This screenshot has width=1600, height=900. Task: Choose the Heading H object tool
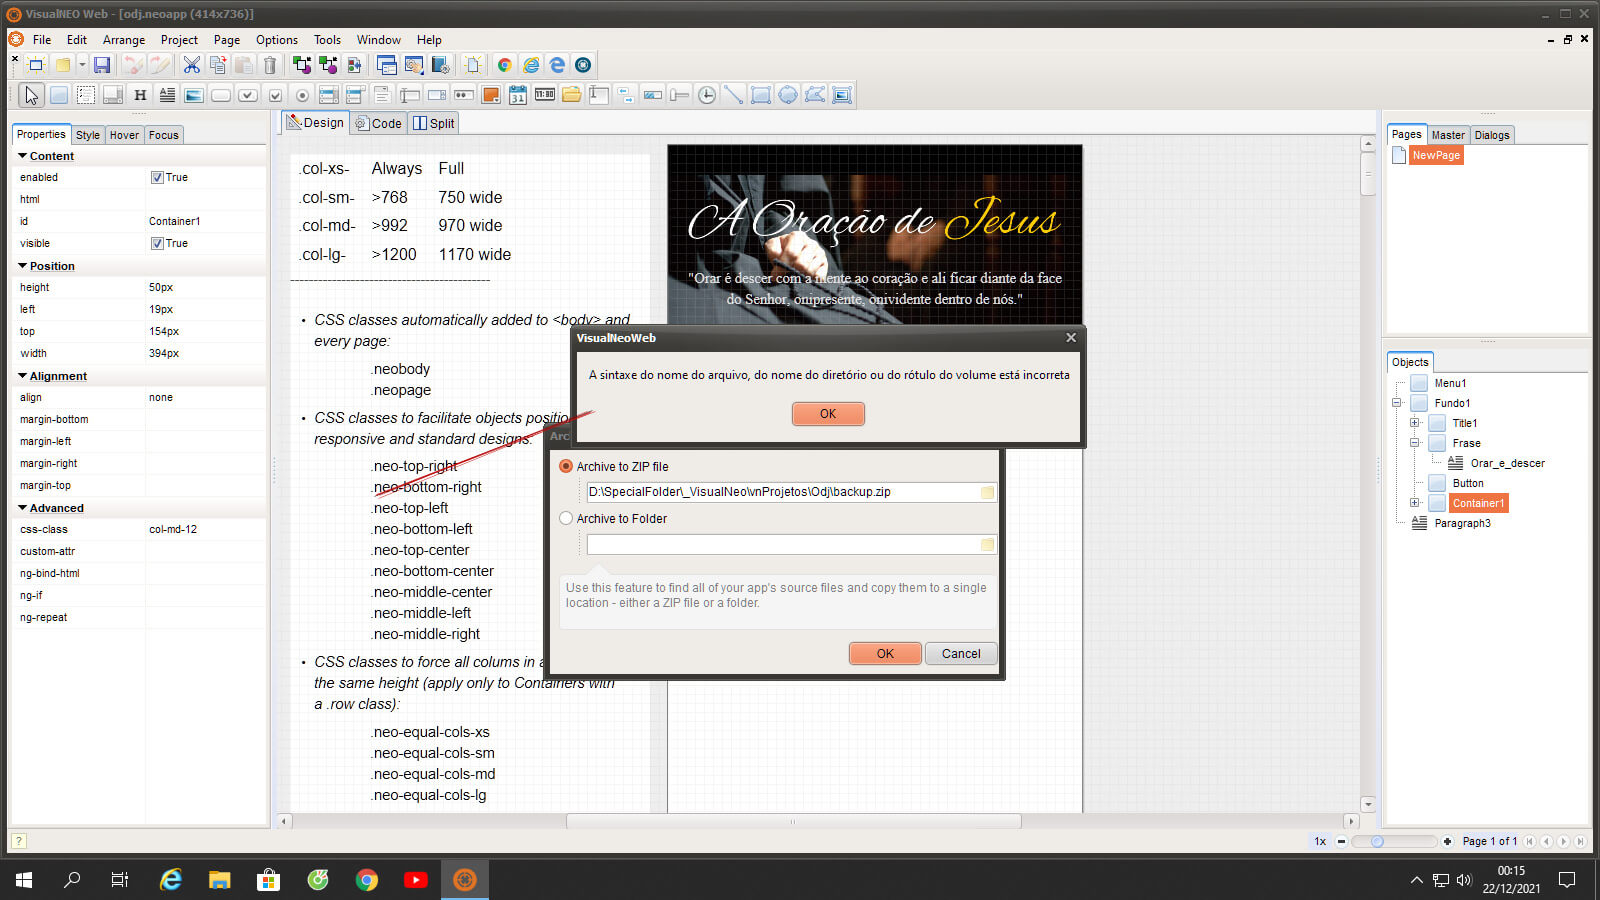point(140,95)
